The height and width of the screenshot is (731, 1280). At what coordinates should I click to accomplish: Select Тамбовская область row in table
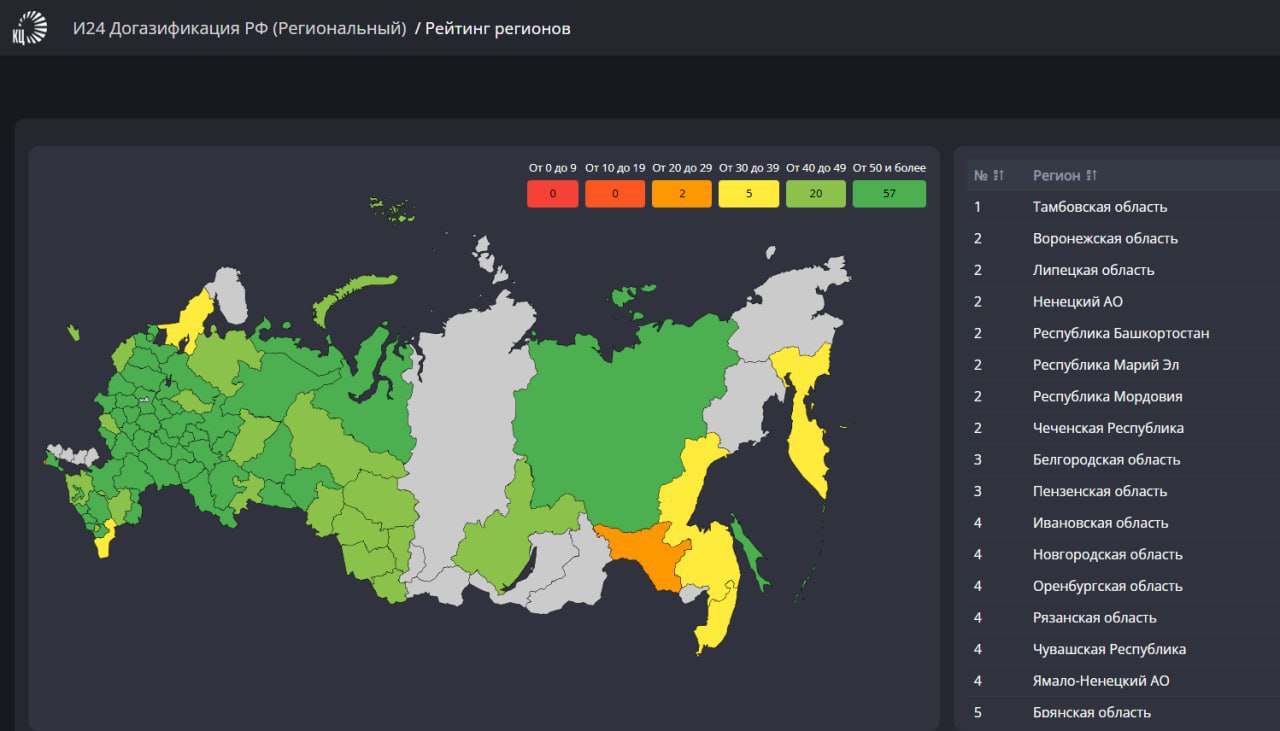(x=1099, y=207)
